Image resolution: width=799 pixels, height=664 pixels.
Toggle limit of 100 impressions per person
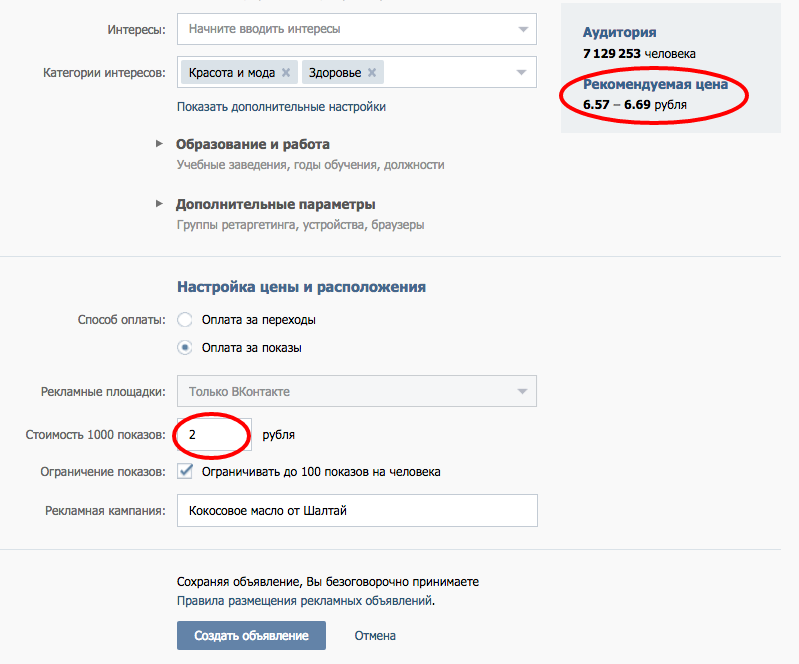185,471
